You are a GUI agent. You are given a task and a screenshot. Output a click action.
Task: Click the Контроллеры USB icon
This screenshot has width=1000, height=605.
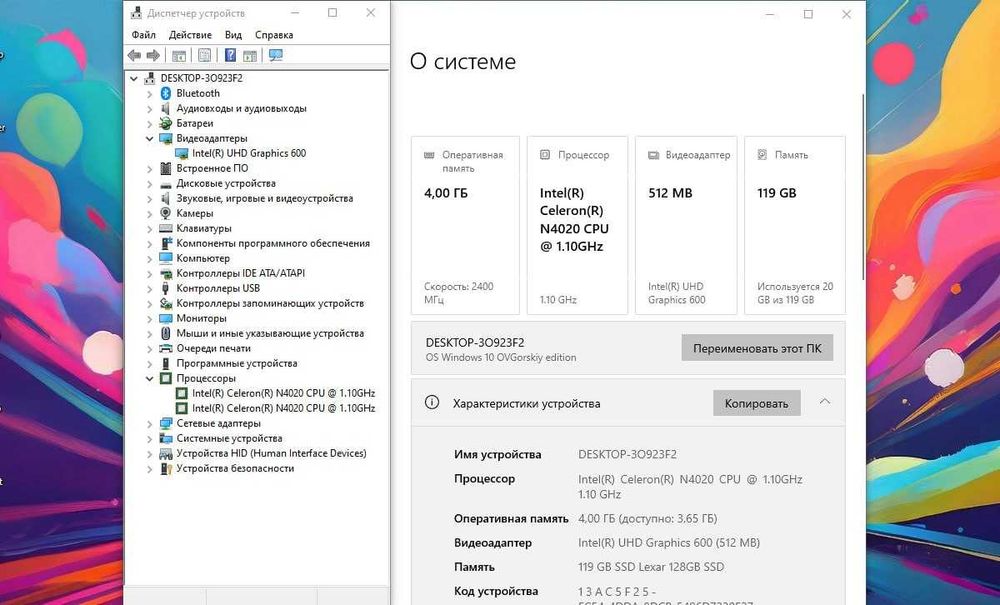pyautogui.click(x=166, y=288)
